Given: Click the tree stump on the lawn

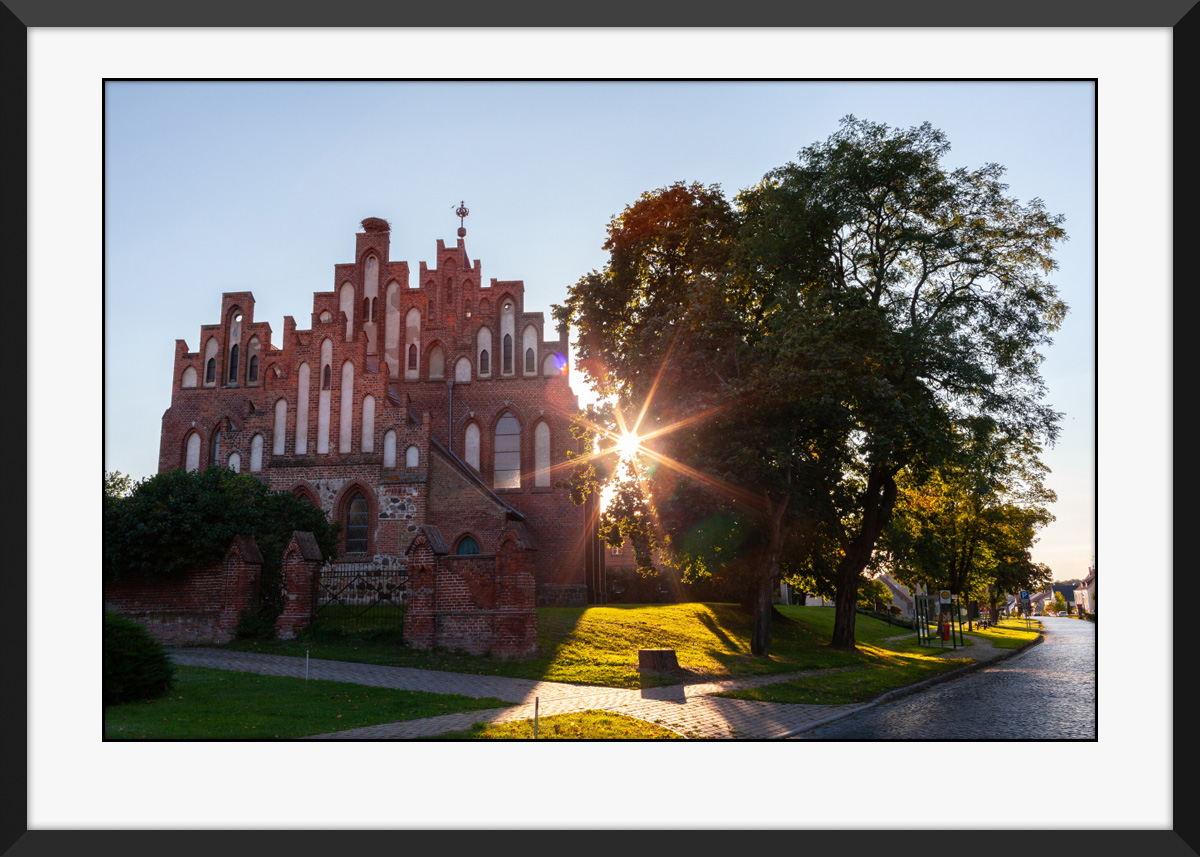Looking at the screenshot, I should point(658,661).
